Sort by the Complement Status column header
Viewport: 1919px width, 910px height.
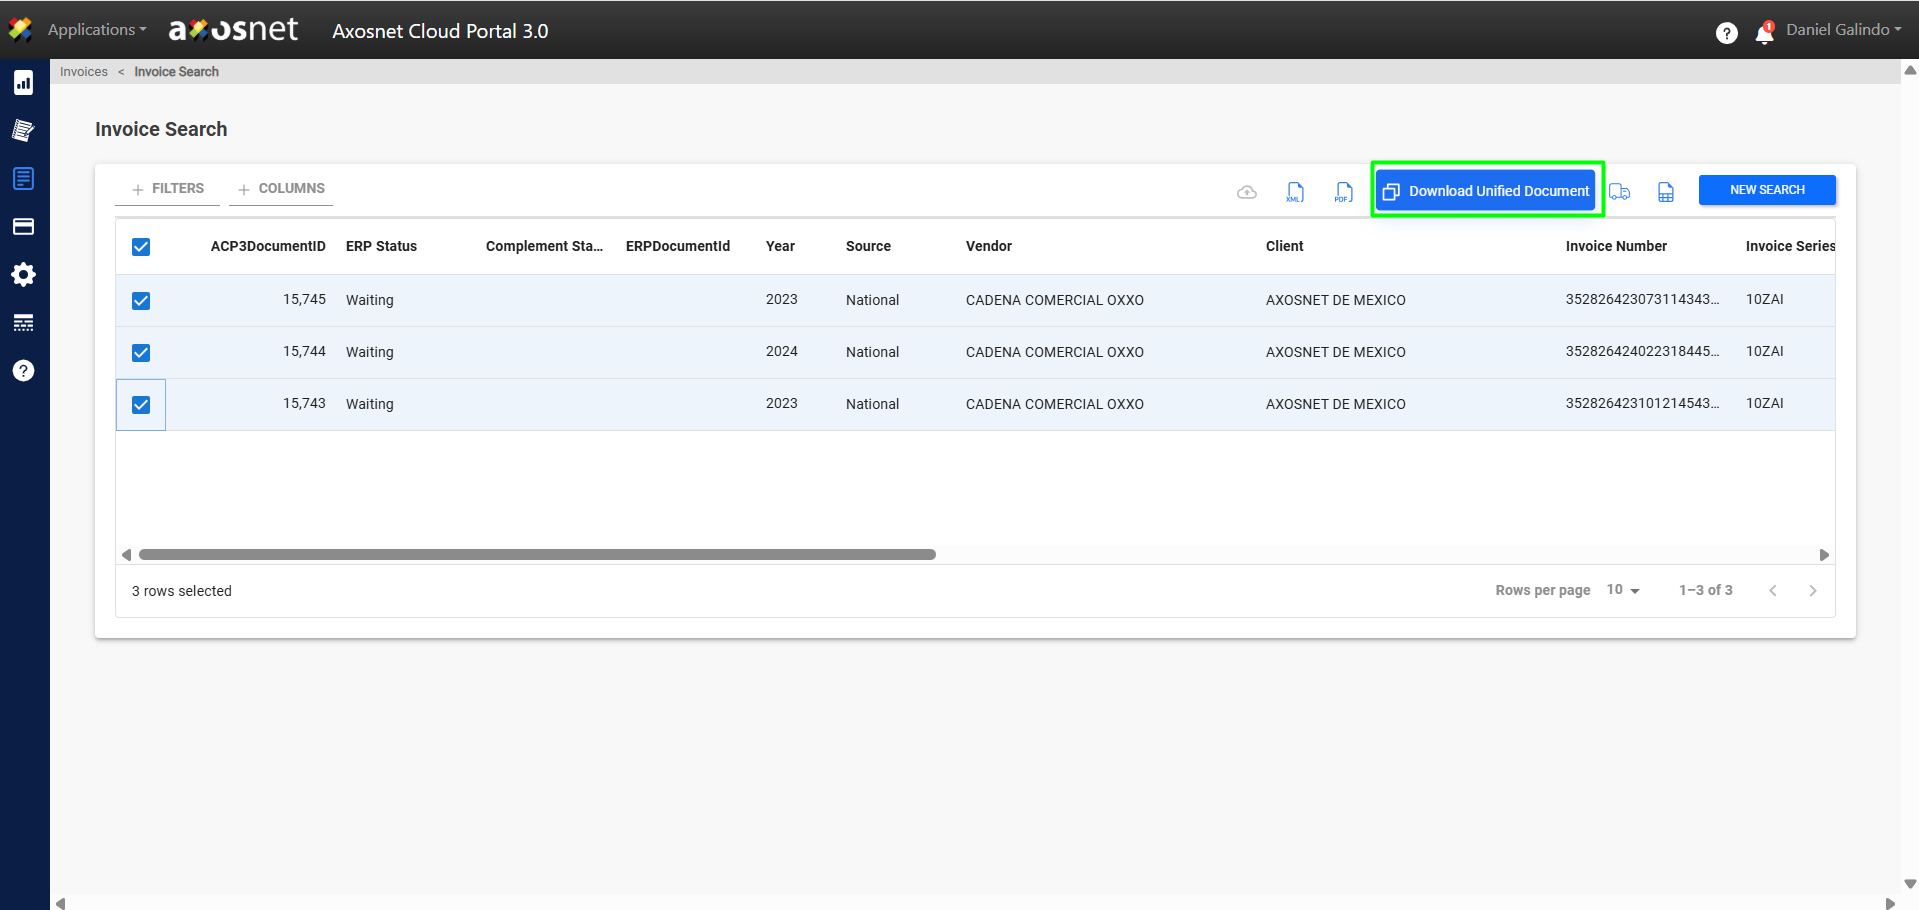(x=544, y=246)
